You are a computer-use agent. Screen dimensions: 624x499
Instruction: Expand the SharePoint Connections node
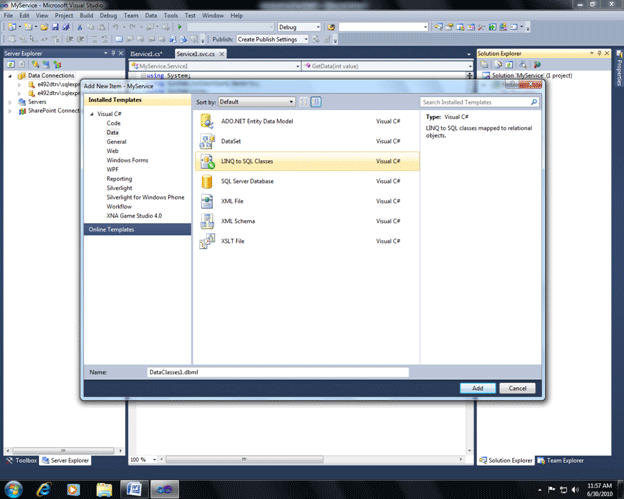[10, 111]
